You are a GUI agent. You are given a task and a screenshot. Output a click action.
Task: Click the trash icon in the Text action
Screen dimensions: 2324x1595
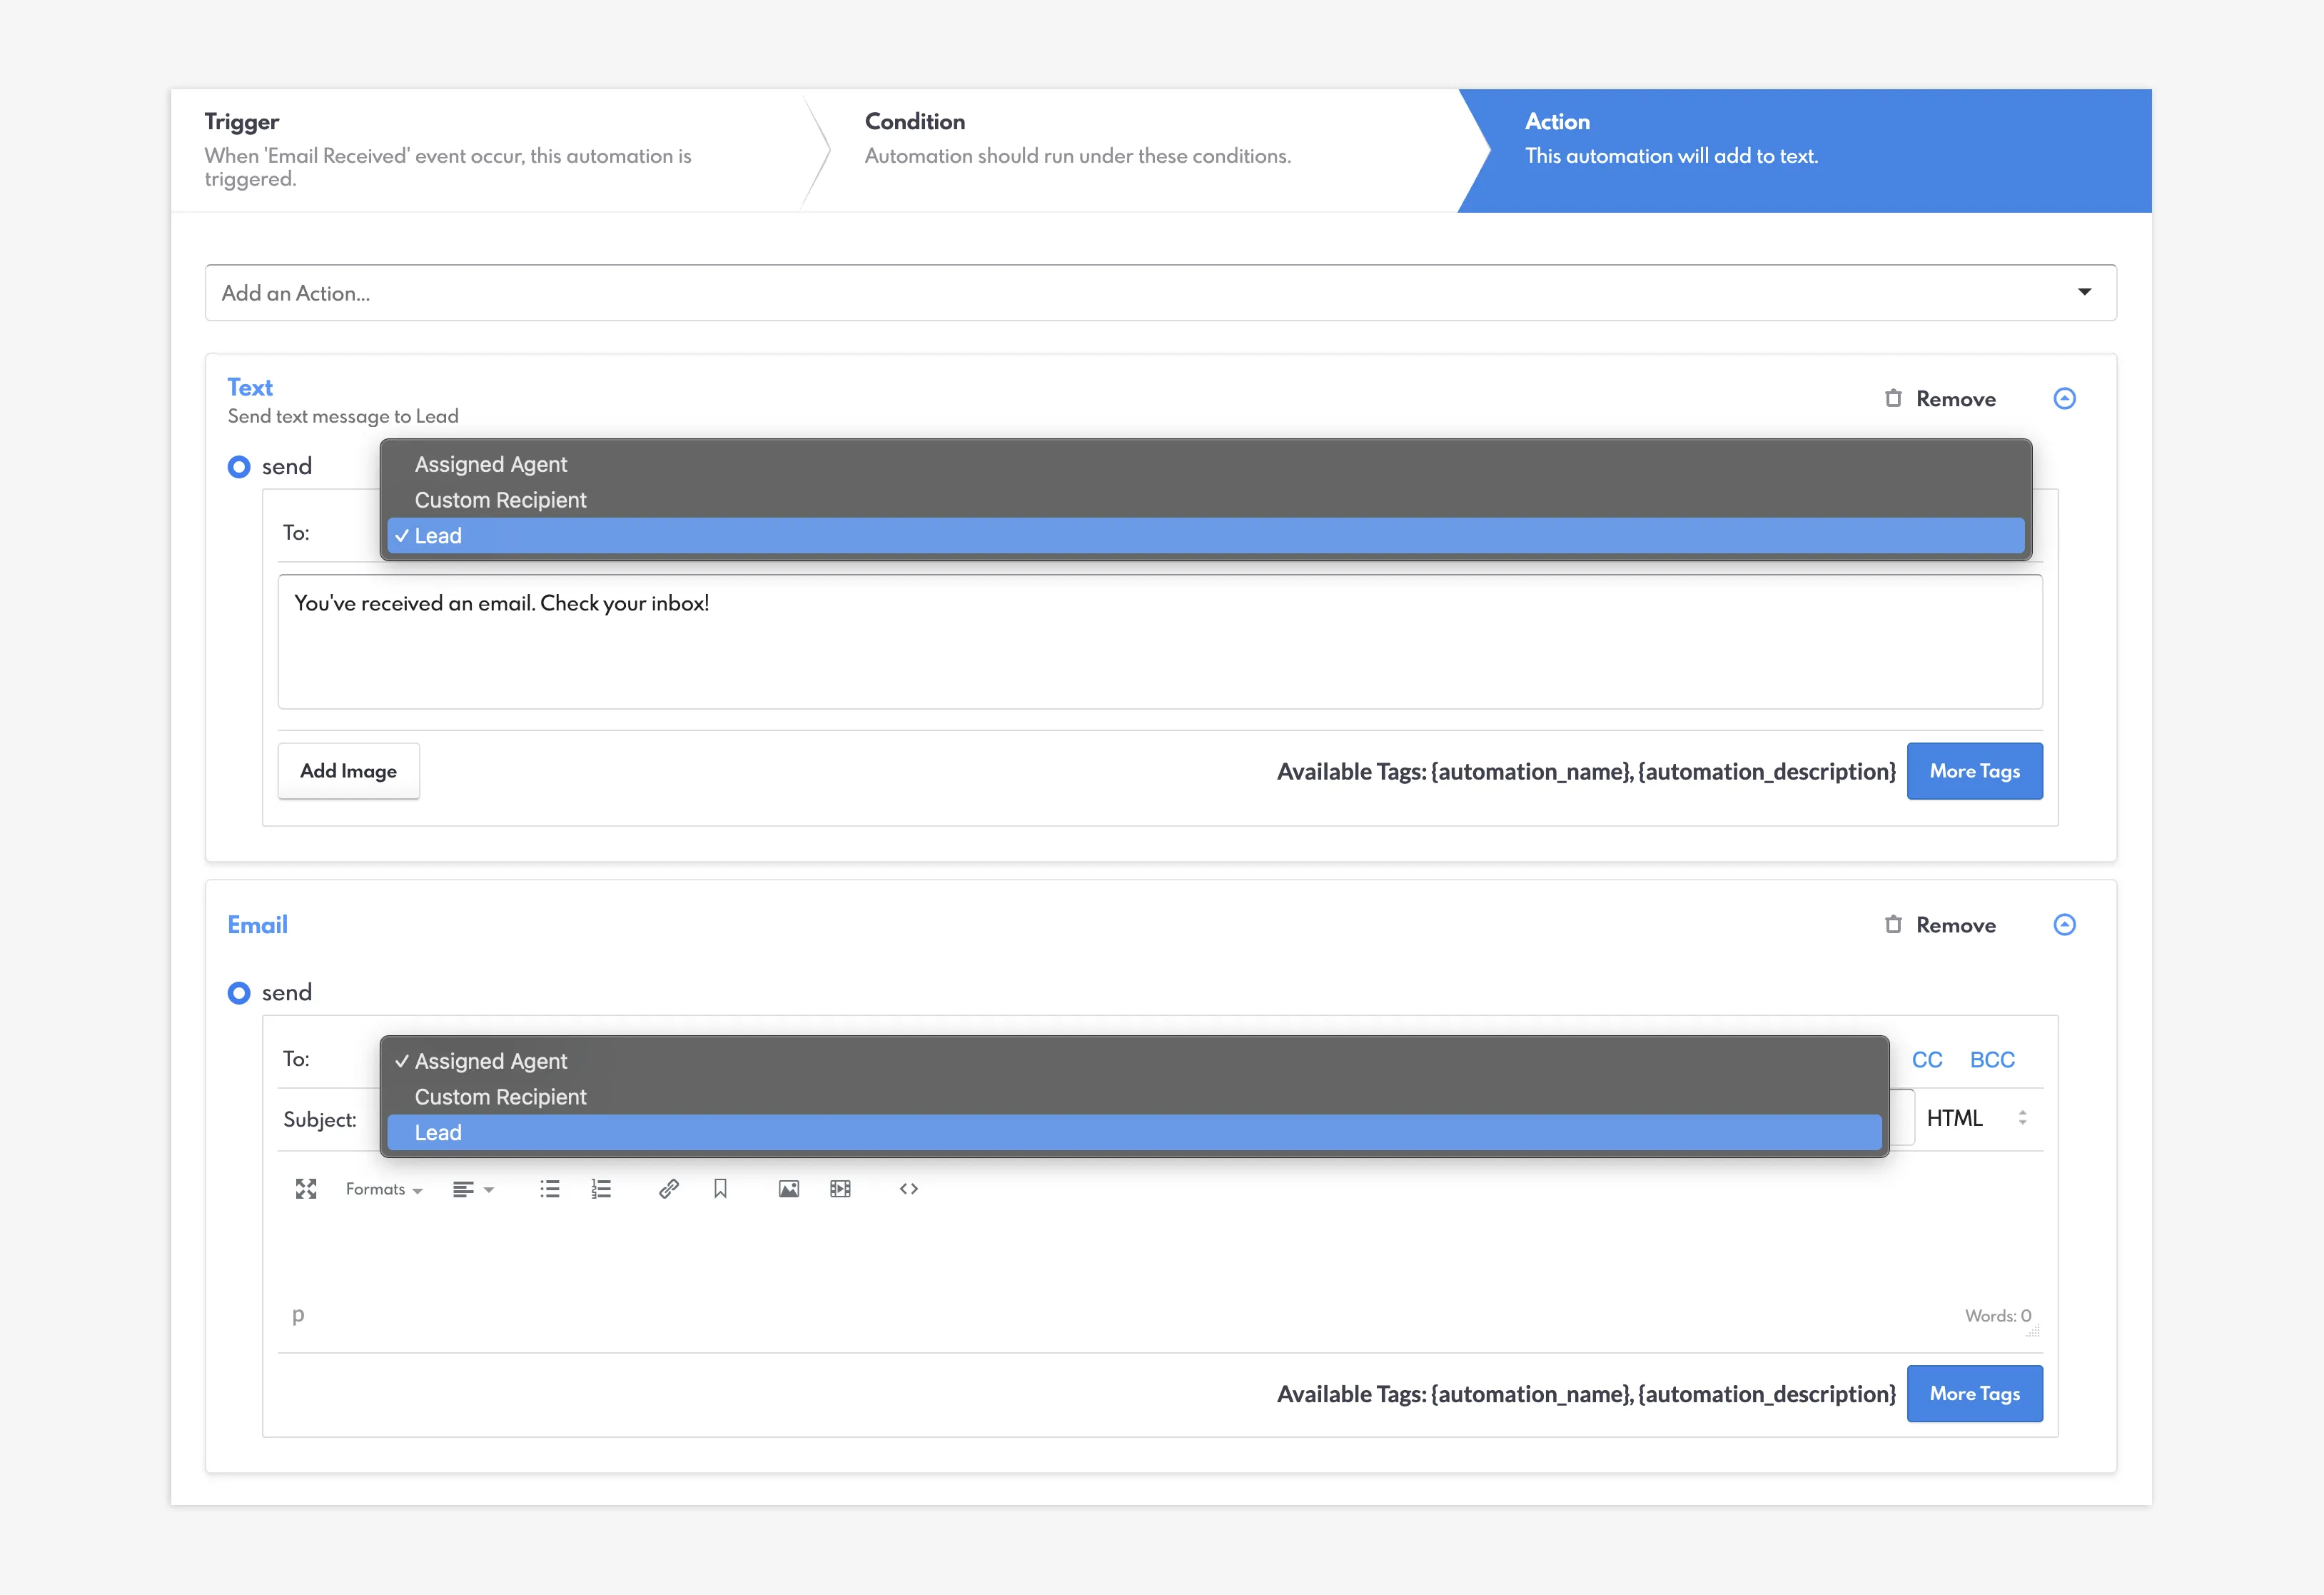pos(1893,398)
